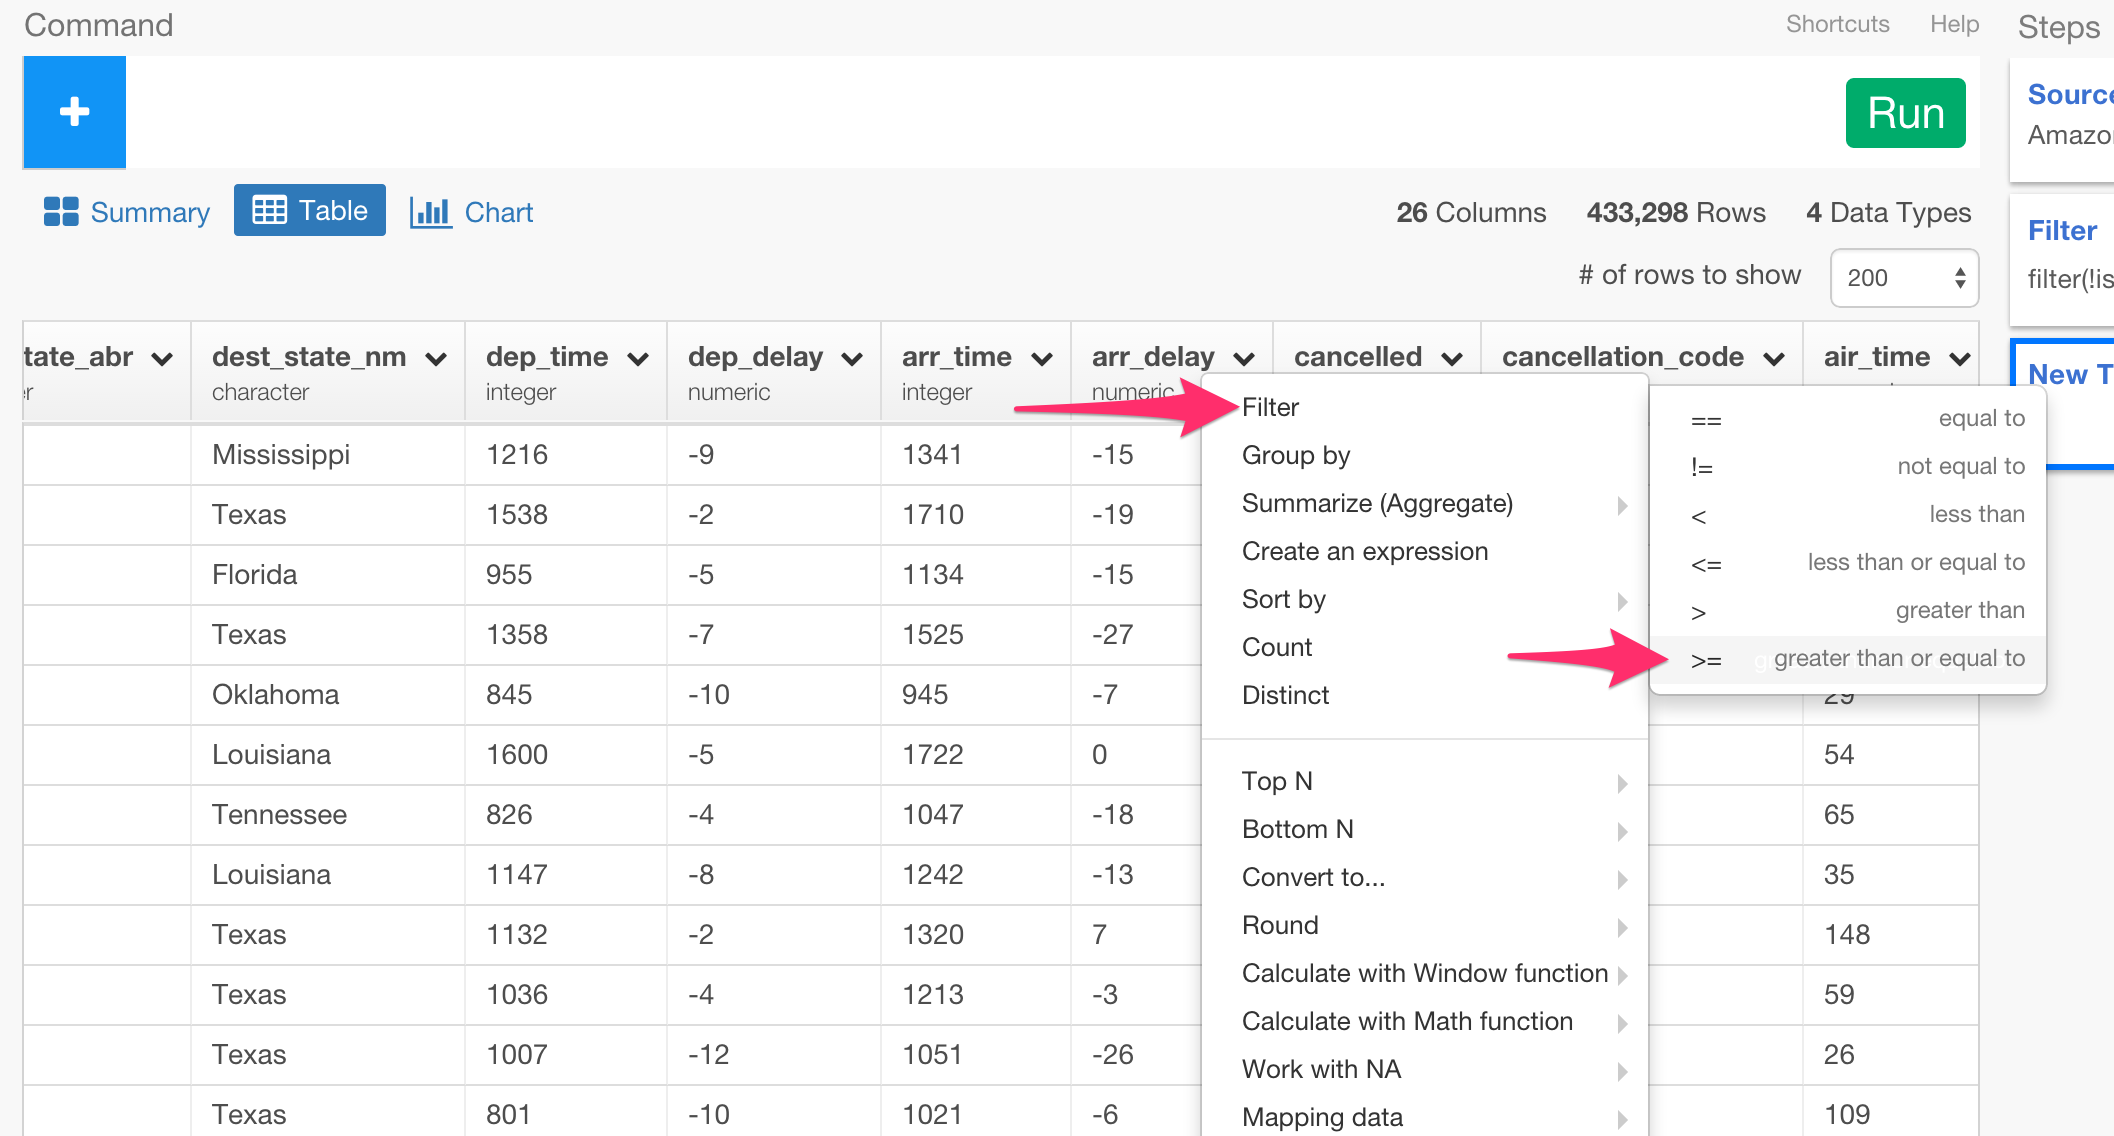Select Group by menu entry
This screenshot has height=1136, width=2114.
click(1295, 455)
